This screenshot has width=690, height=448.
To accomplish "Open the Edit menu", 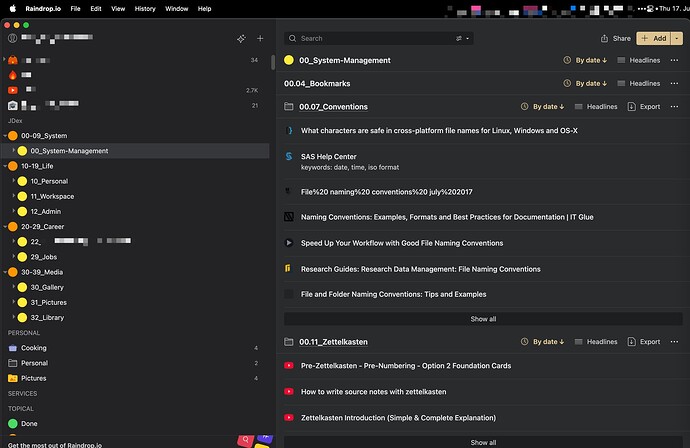I will [x=96, y=9].
